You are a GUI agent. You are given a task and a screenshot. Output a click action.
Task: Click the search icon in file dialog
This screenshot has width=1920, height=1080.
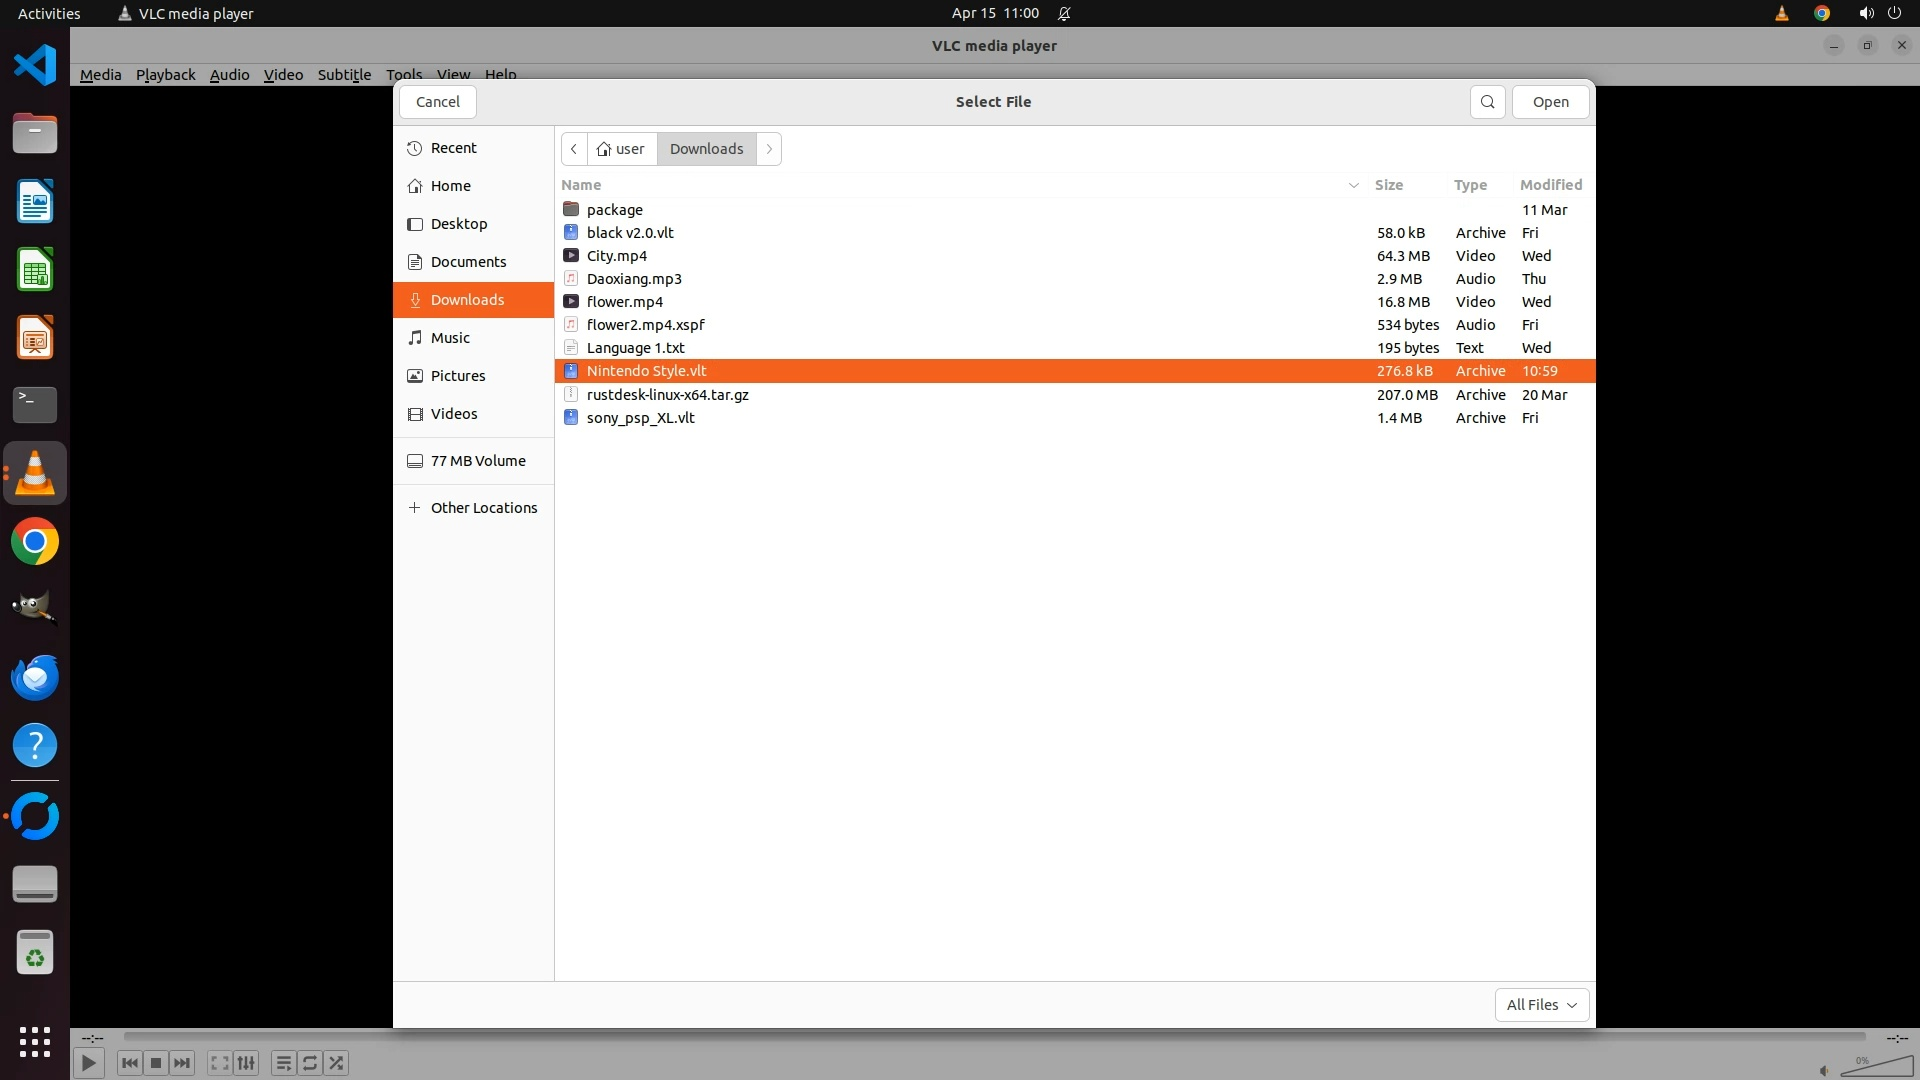point(1487,102)
